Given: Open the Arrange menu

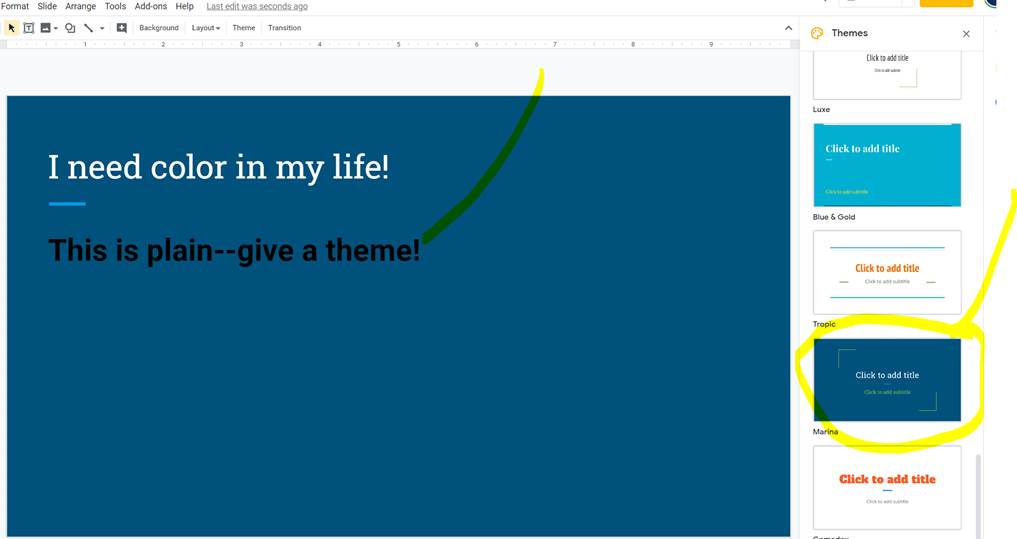Looking at the screenshot, I should coord(80,6).
